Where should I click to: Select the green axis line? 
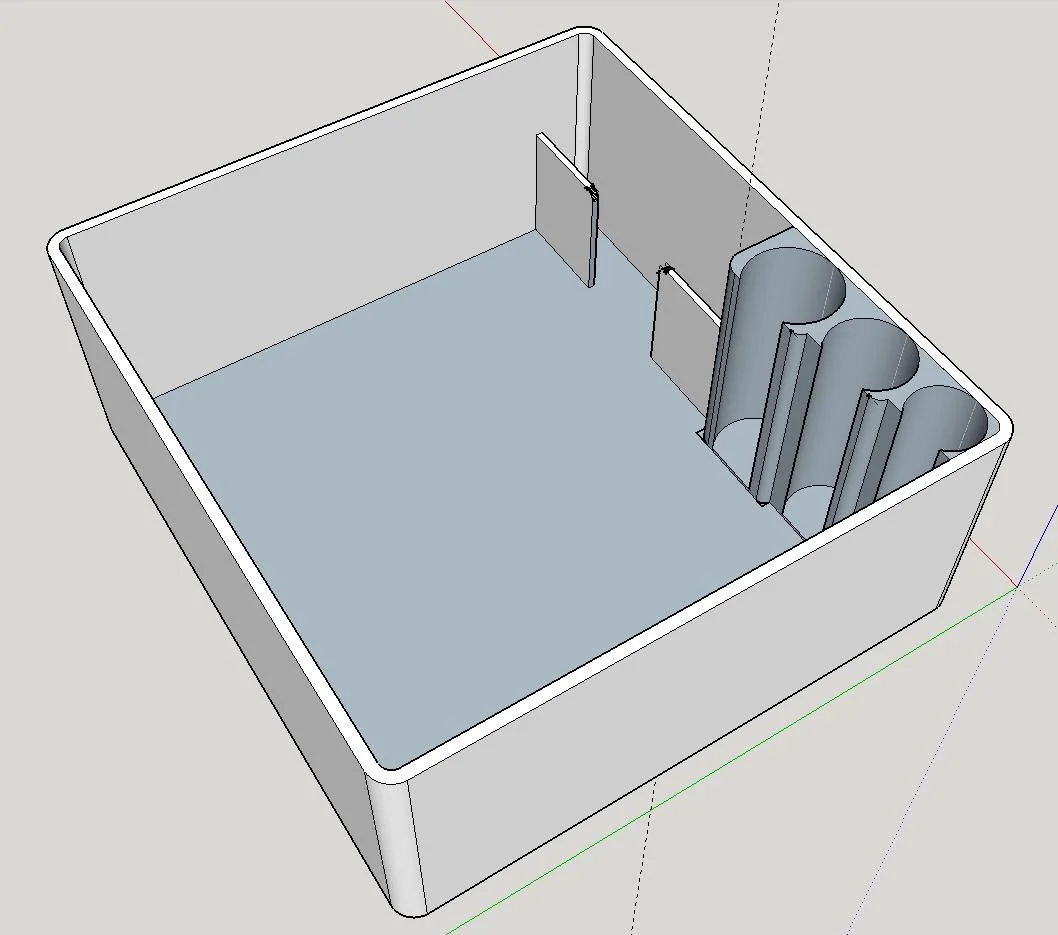pyautogui.click(x=732, y=759)
